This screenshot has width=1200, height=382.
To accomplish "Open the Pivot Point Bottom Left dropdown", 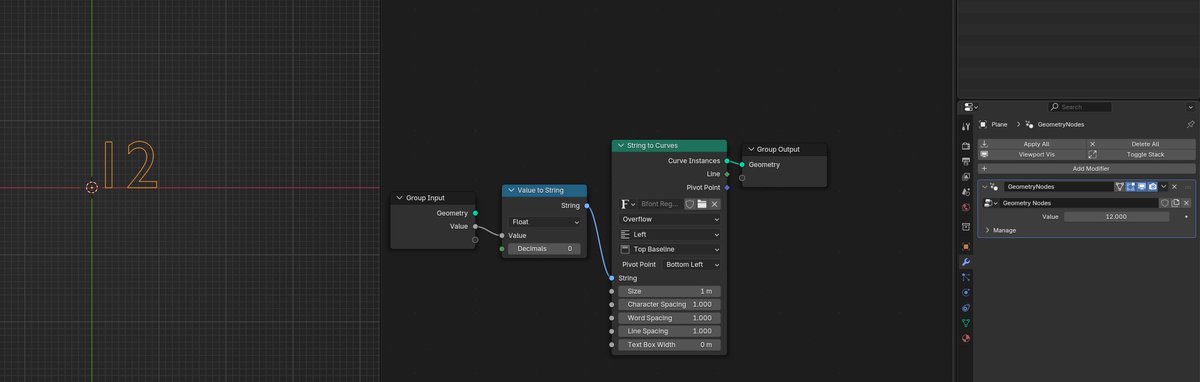I will pyautogui.click(x=692, y=264).
